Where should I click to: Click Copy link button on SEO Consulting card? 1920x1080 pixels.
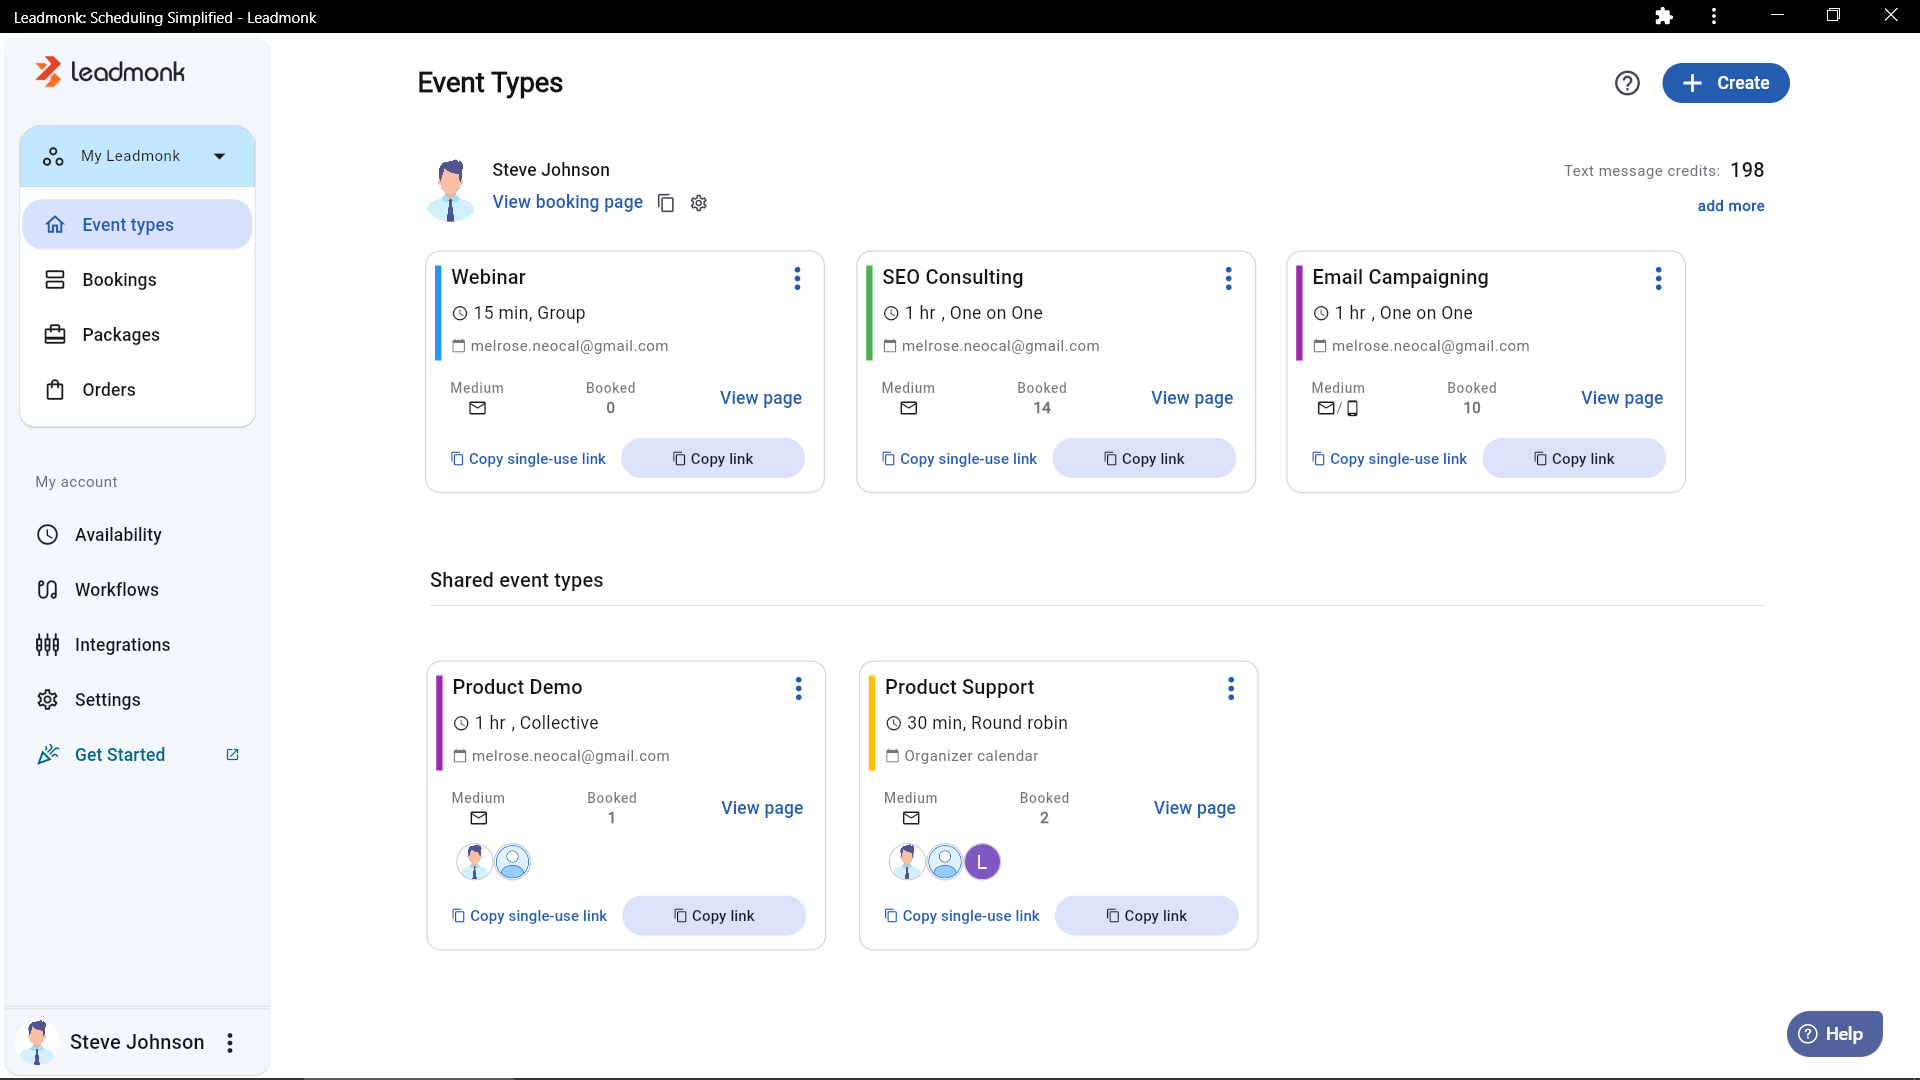coord(1144,459)
